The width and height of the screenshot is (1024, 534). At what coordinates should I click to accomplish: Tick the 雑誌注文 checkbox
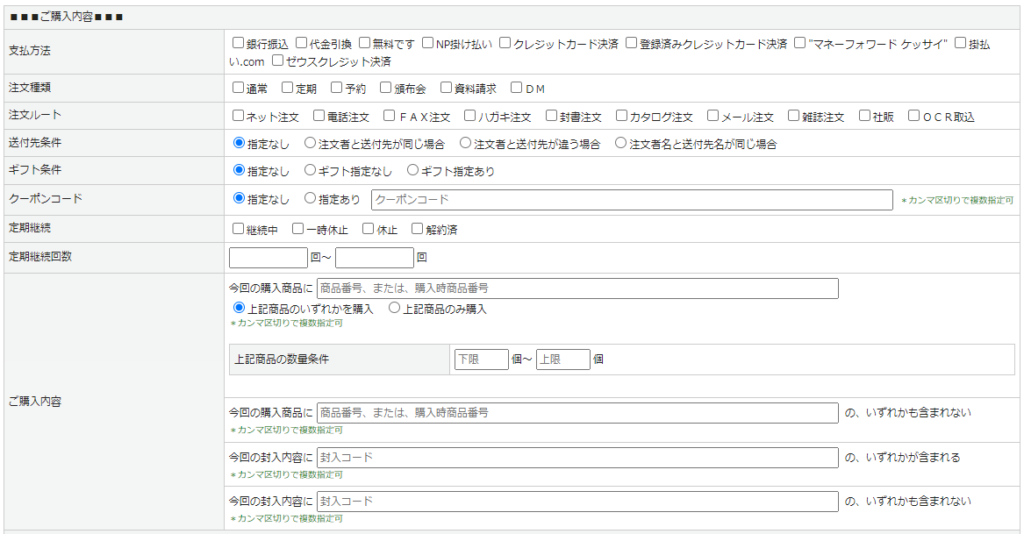pos(793,116)
